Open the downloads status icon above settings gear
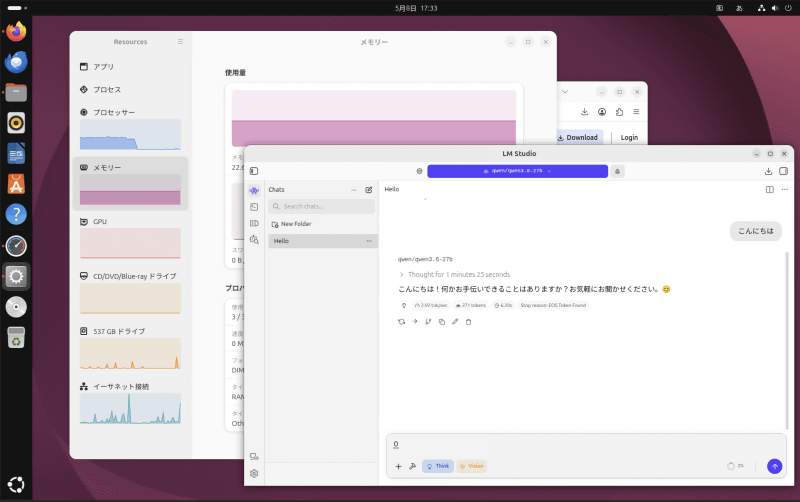The width and height of the screenshot is (800, 502). tap(254, 457)
